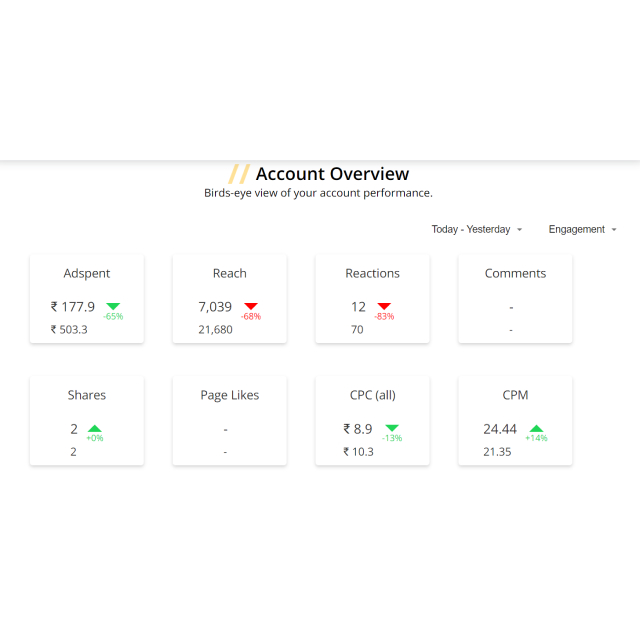
Task: Click the 24.44 CPM value
Action: point(500,429)
